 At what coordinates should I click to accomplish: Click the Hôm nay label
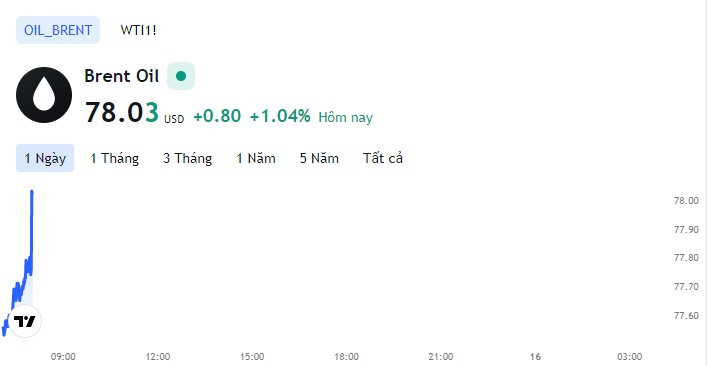click(346, 118)
